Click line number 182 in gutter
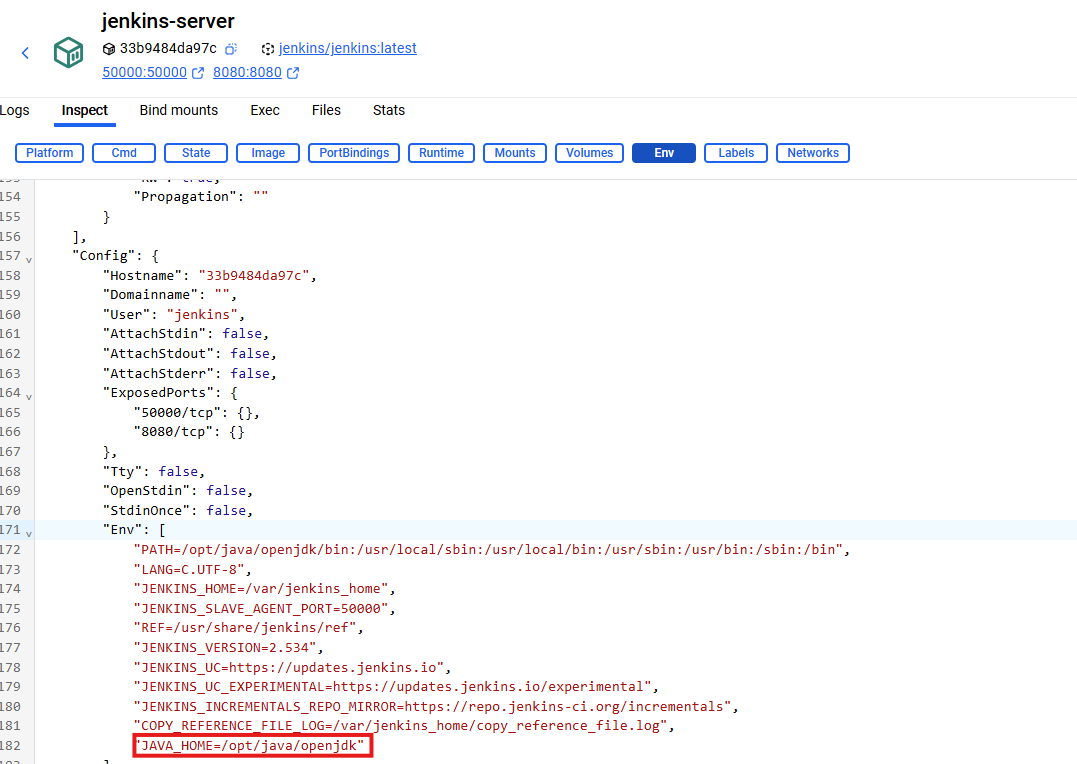Viewport: 1077px width, 764px height. tap(10, 746)
